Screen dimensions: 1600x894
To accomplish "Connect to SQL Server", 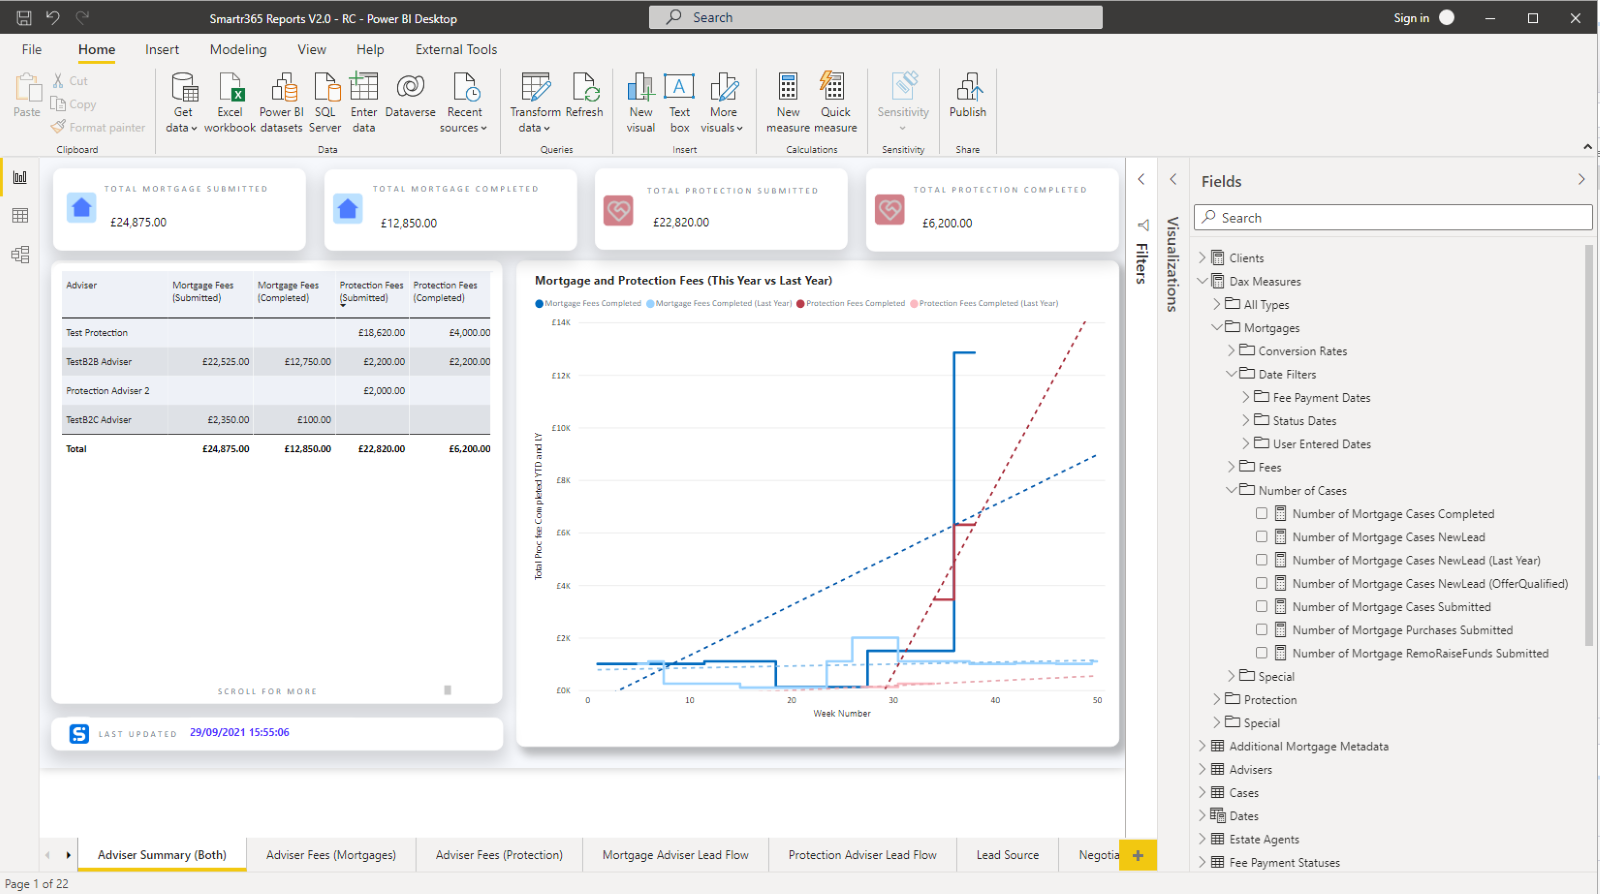I will pyautogui.click(x=325, y=102).
